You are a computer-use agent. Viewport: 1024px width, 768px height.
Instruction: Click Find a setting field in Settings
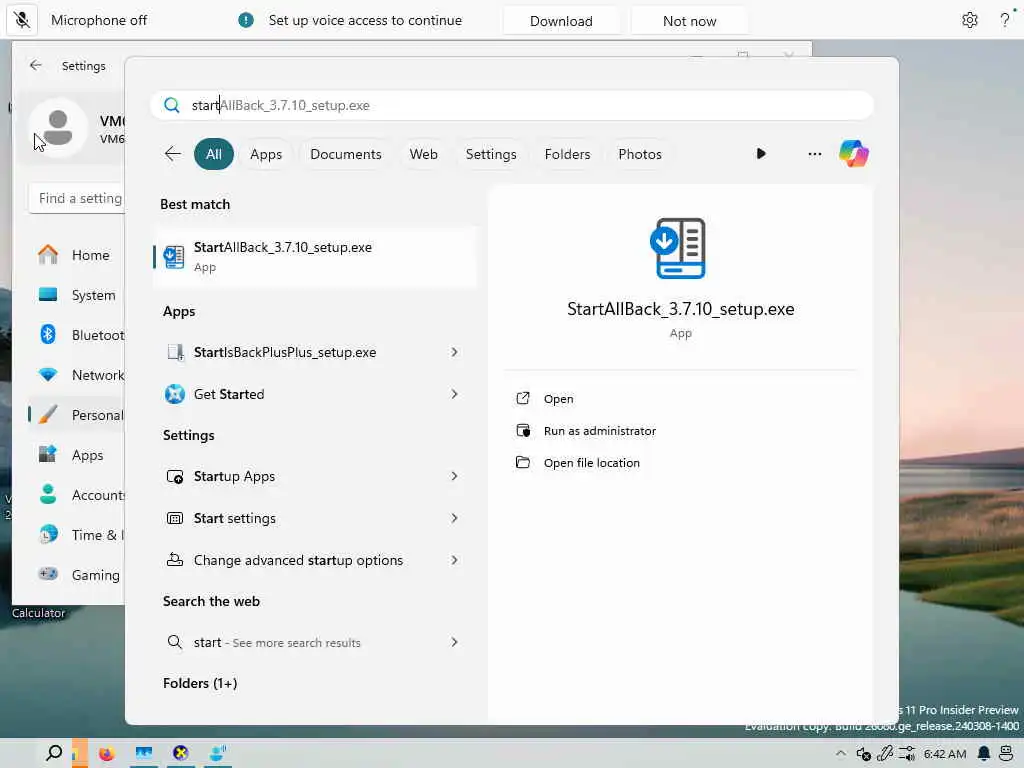[76, 198]
